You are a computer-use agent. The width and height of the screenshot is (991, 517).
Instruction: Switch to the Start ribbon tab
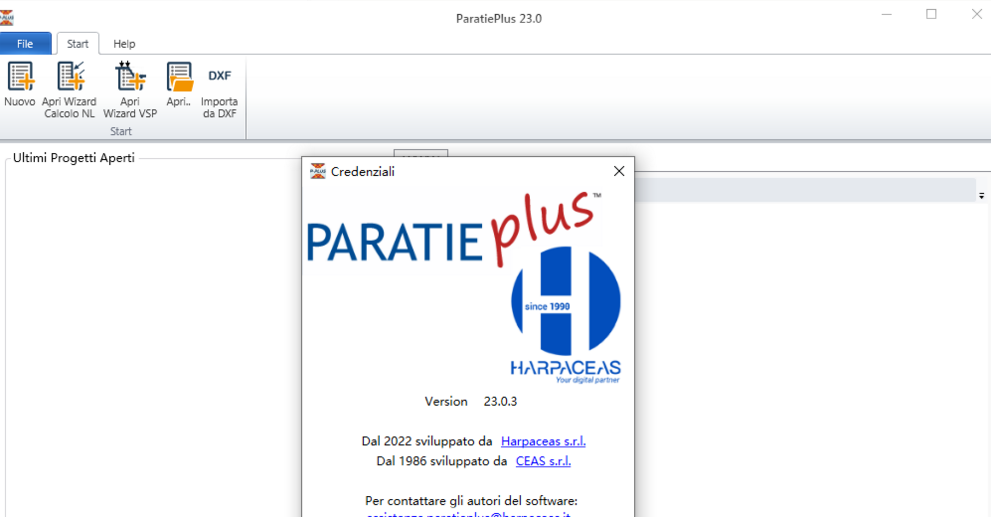pos(78,44)
